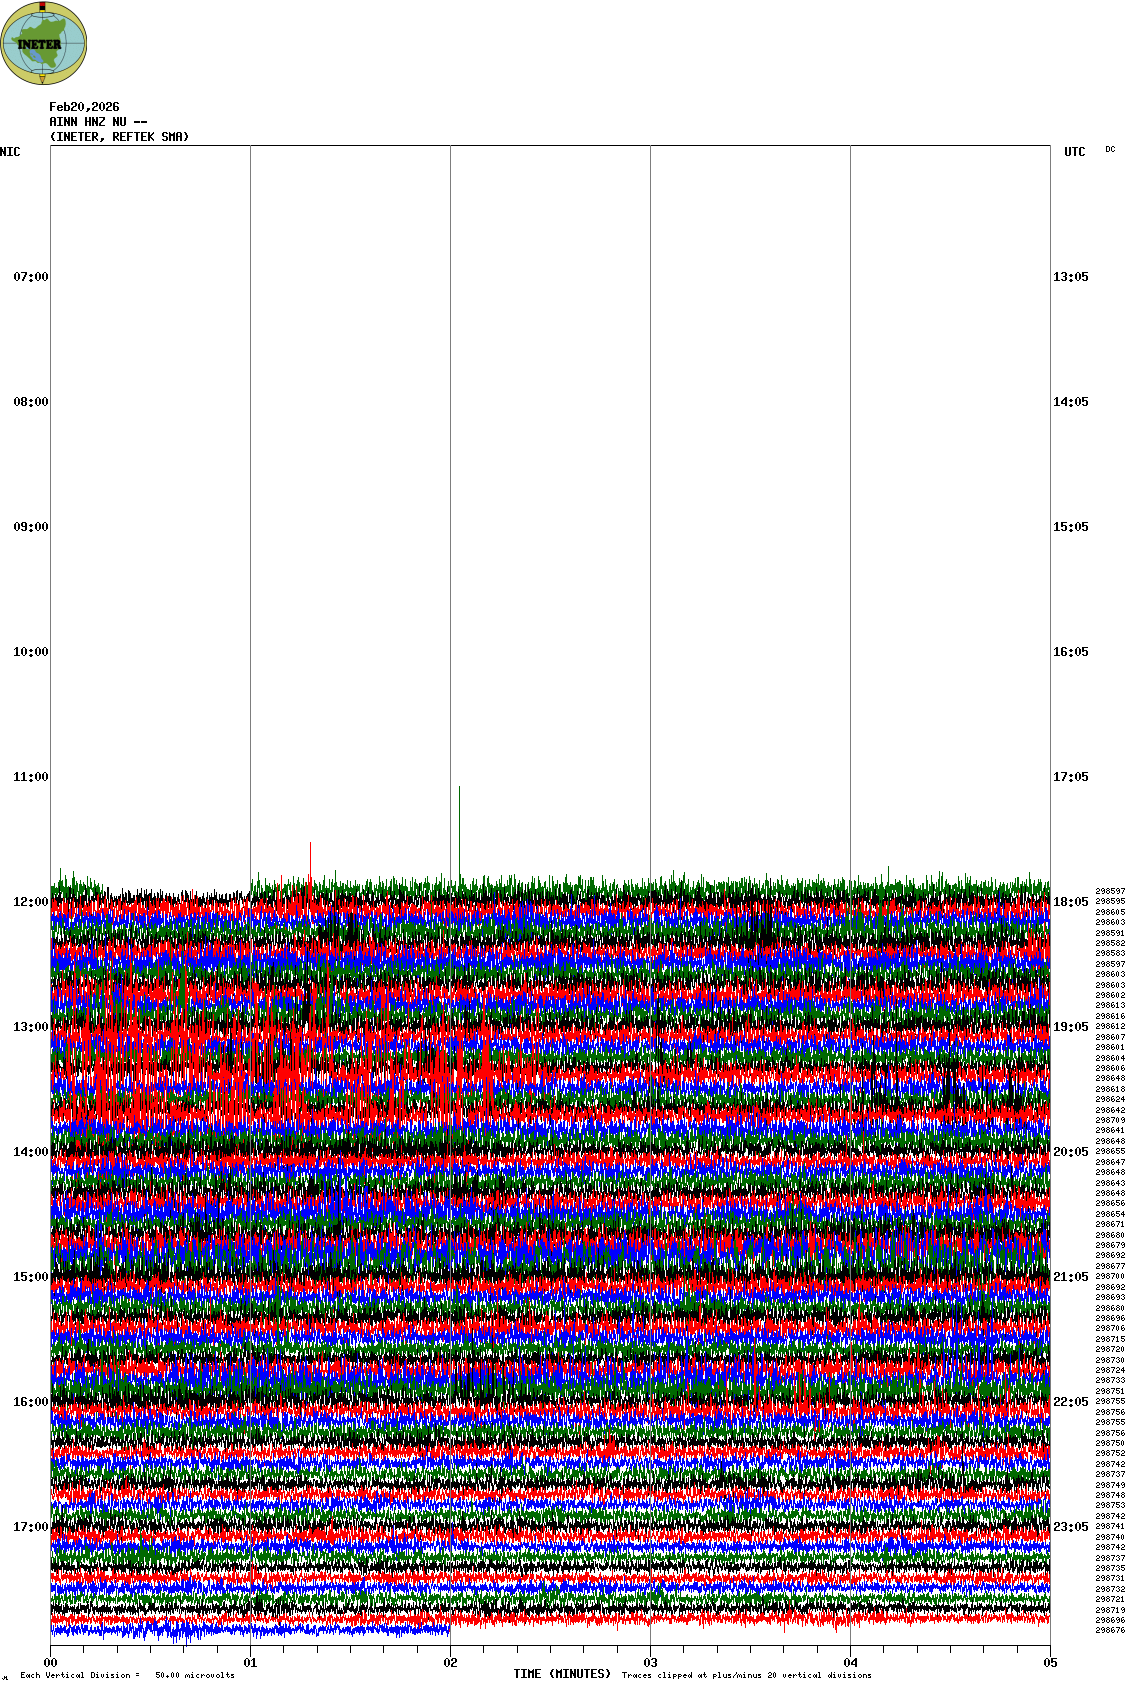Screen dimensions: 1130x1689
Task: Click the tall red spike above the traces
Action: point(310,858)
